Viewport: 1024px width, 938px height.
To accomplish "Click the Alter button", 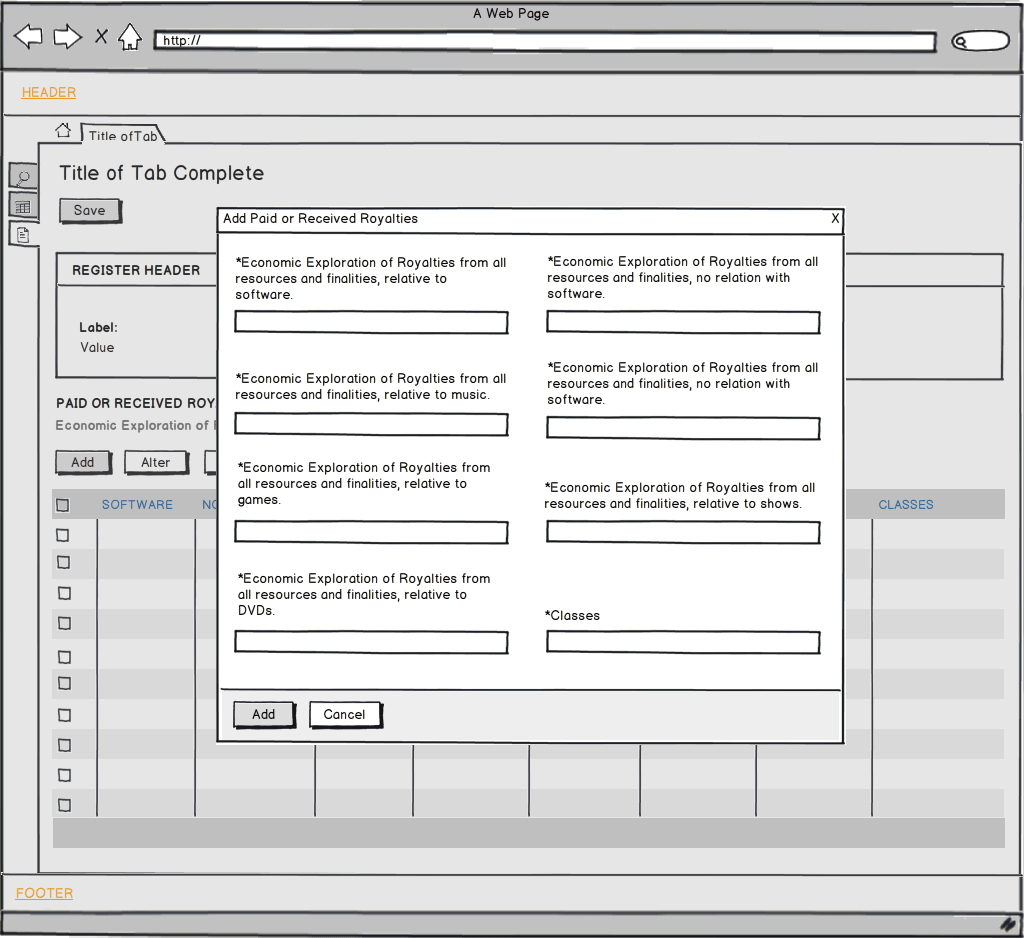I will (x=156, y=462).
